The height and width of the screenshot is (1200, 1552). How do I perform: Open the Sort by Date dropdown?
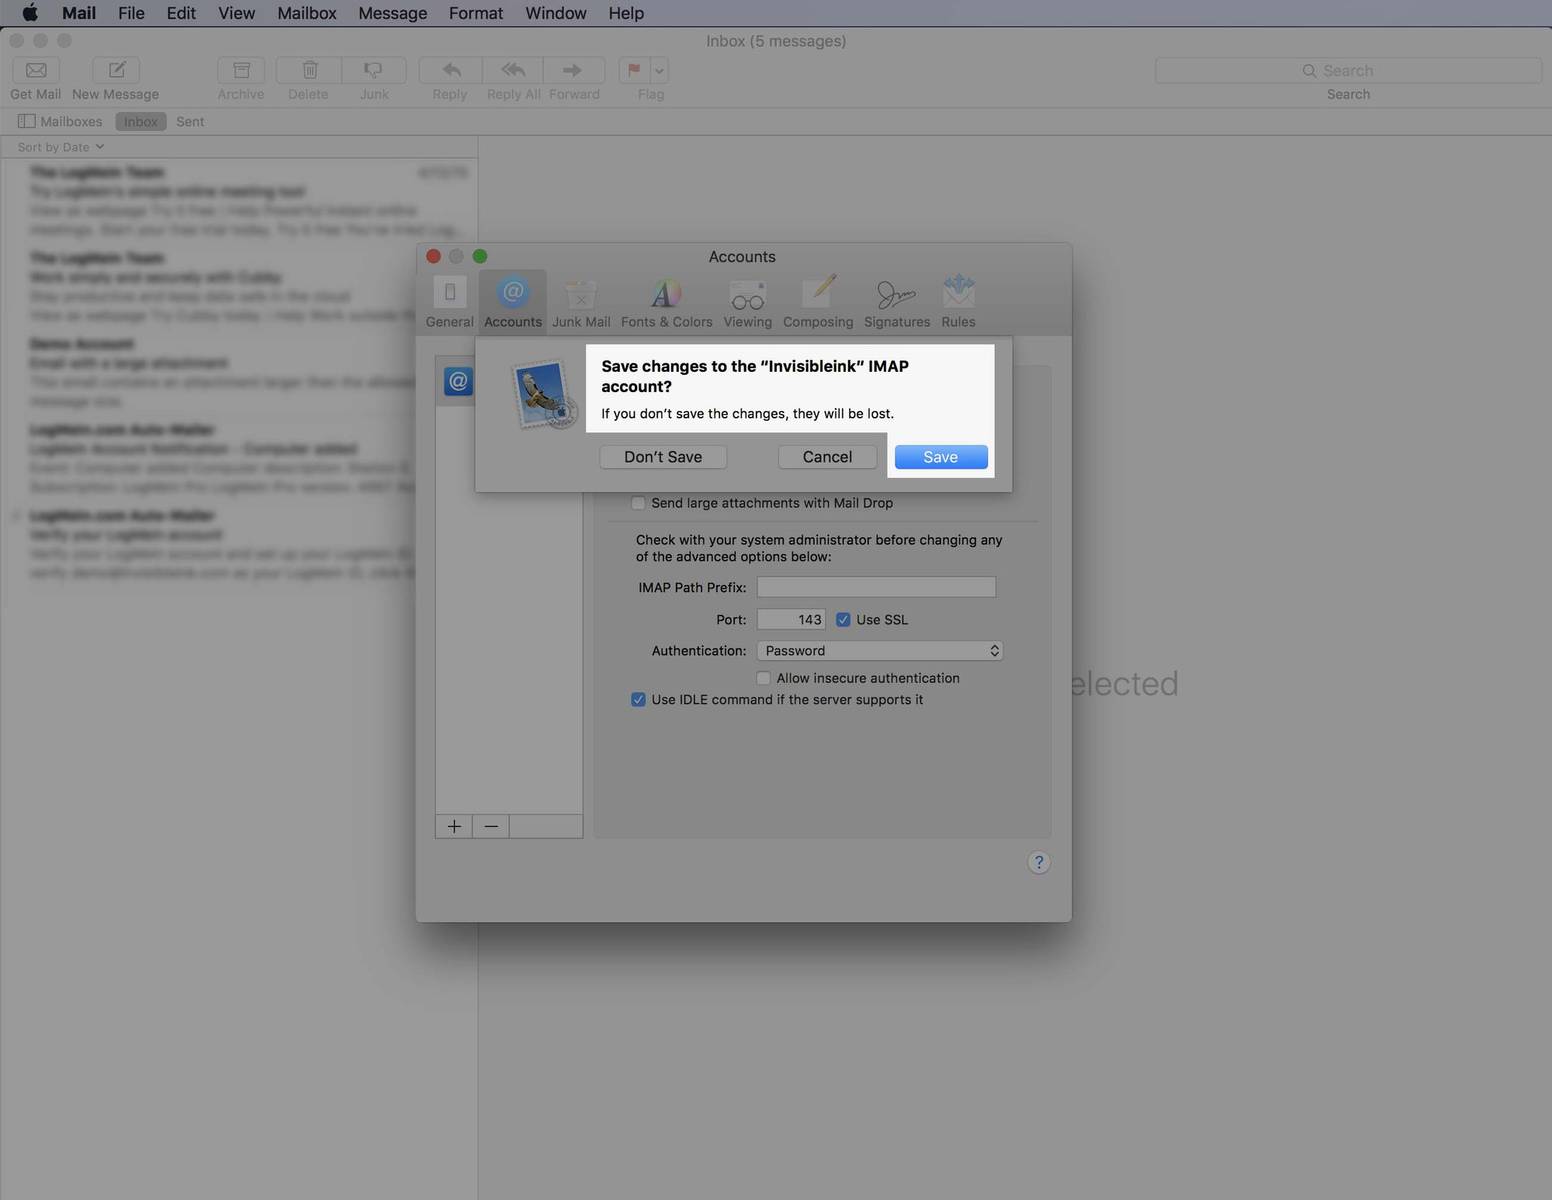pyautogui.click(x=61, y=147)
